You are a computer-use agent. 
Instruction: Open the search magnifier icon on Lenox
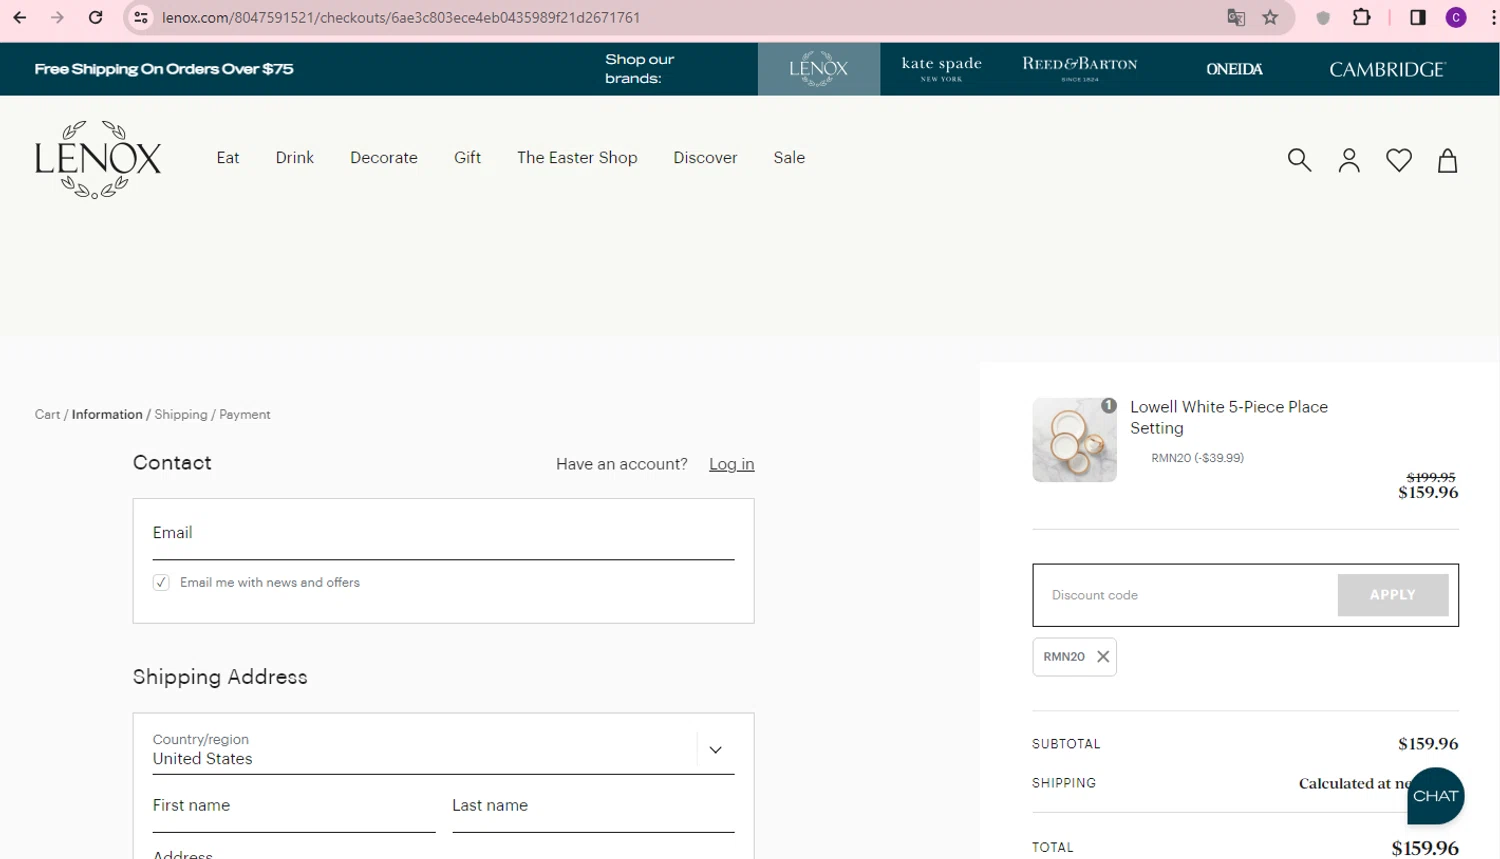(1299, 160)
